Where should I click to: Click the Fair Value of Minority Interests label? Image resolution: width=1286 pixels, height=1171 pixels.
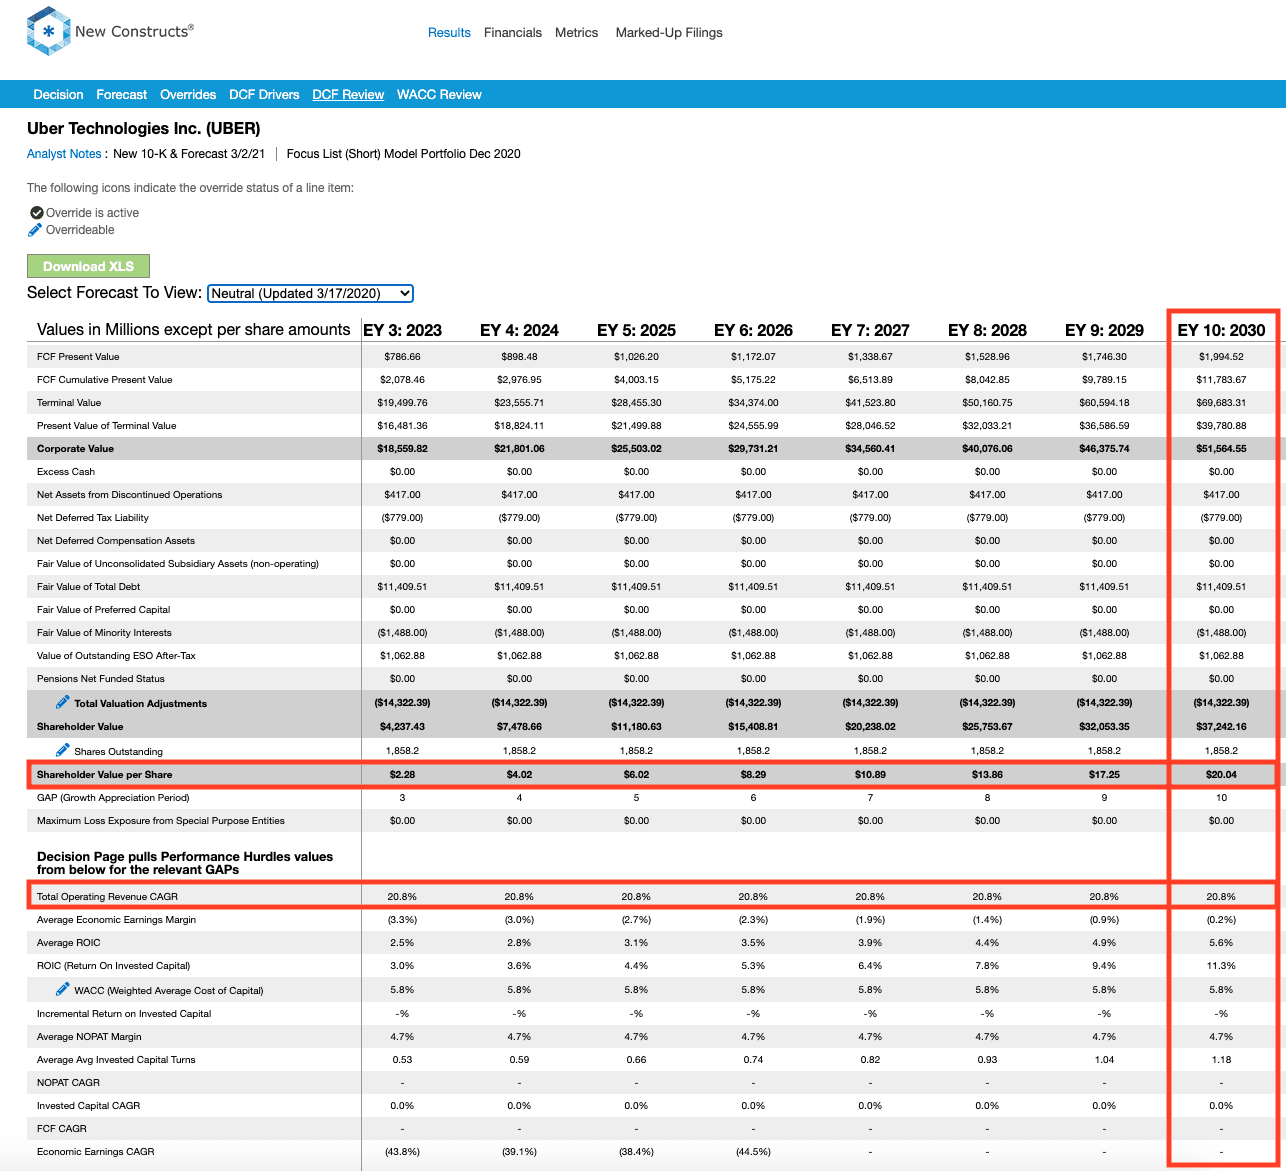[x=104, y=633]
